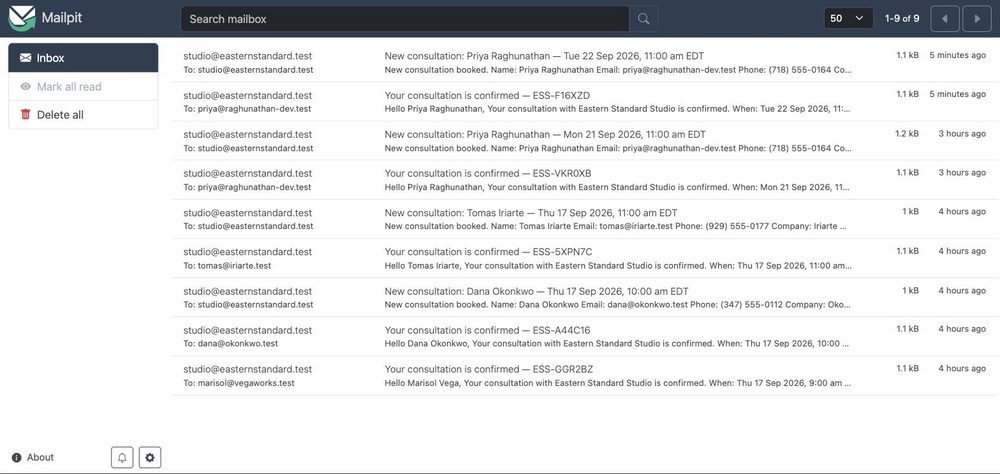Open notifications bell button
Viewport: 1000px width, 474px height.
[122, 457]
